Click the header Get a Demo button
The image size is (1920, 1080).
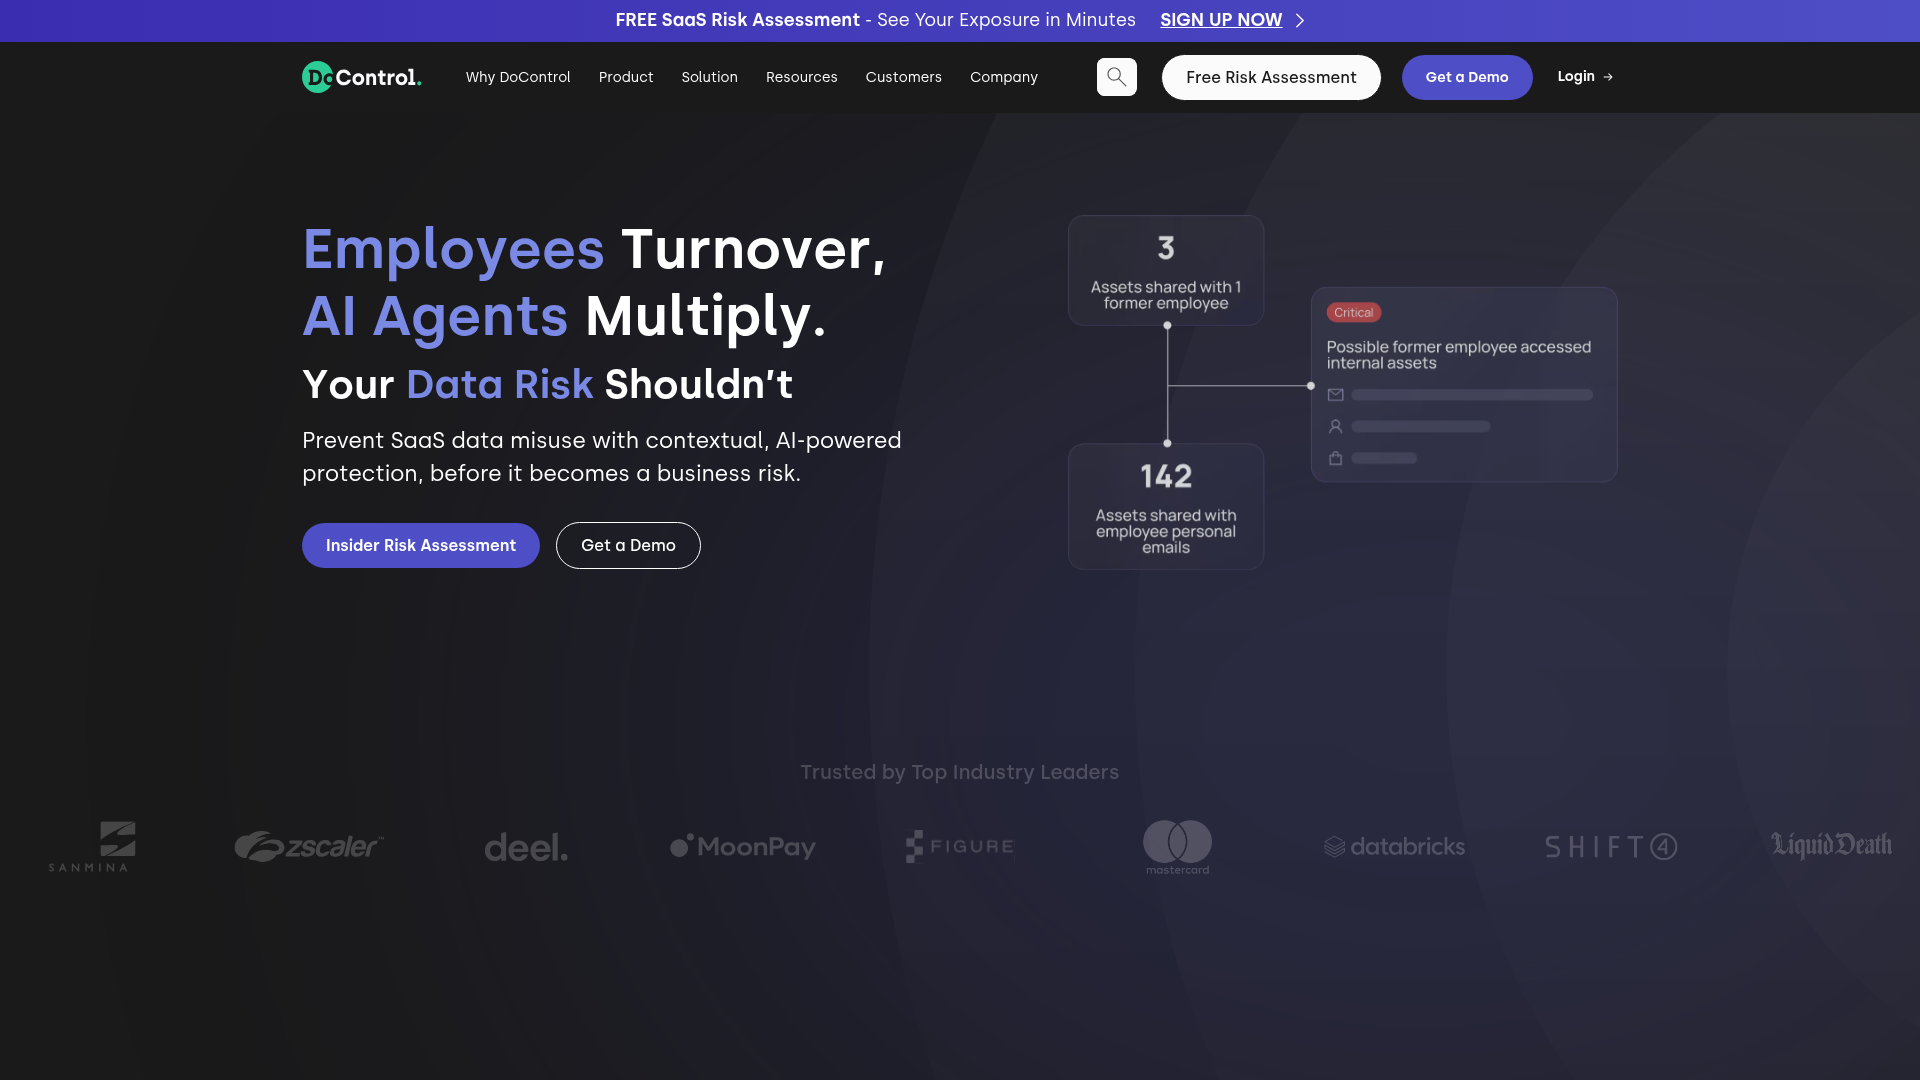(x=1467, y=77)
